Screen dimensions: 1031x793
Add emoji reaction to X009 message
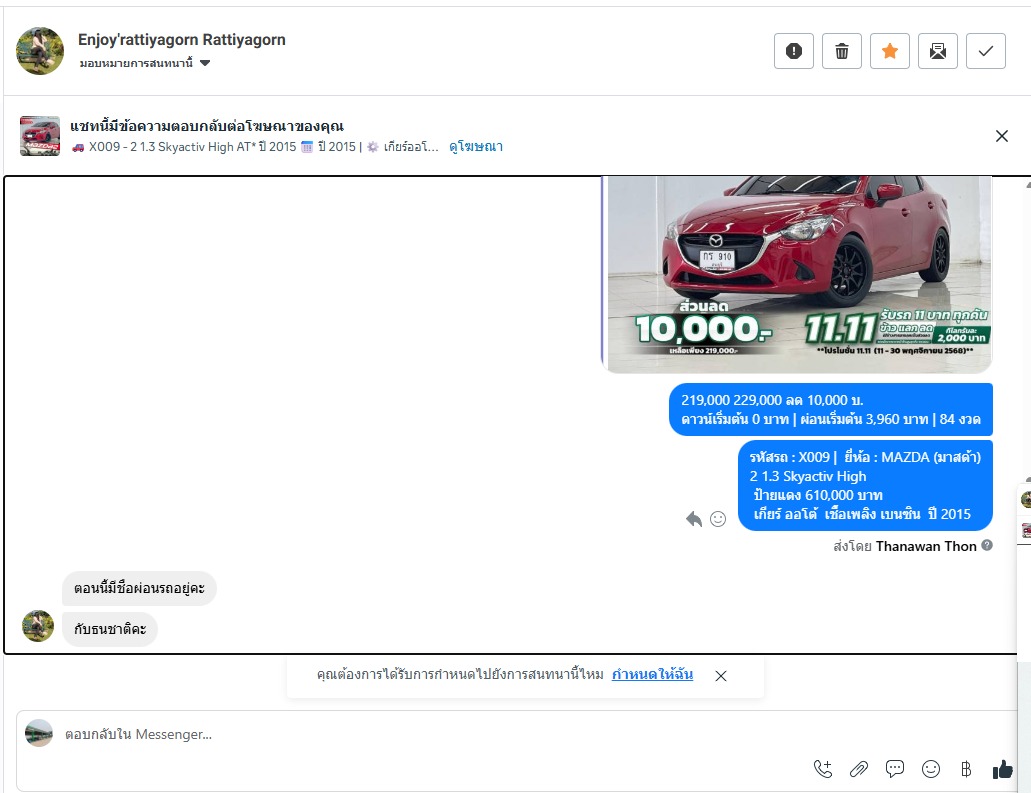click(x=718, y=519)
